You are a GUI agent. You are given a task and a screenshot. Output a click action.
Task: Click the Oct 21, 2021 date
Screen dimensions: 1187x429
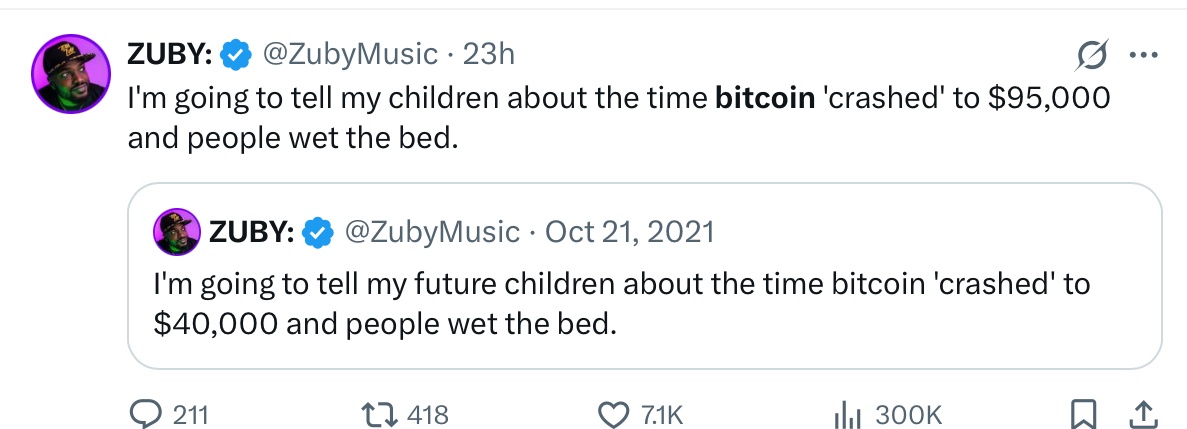tap(629, 232)
